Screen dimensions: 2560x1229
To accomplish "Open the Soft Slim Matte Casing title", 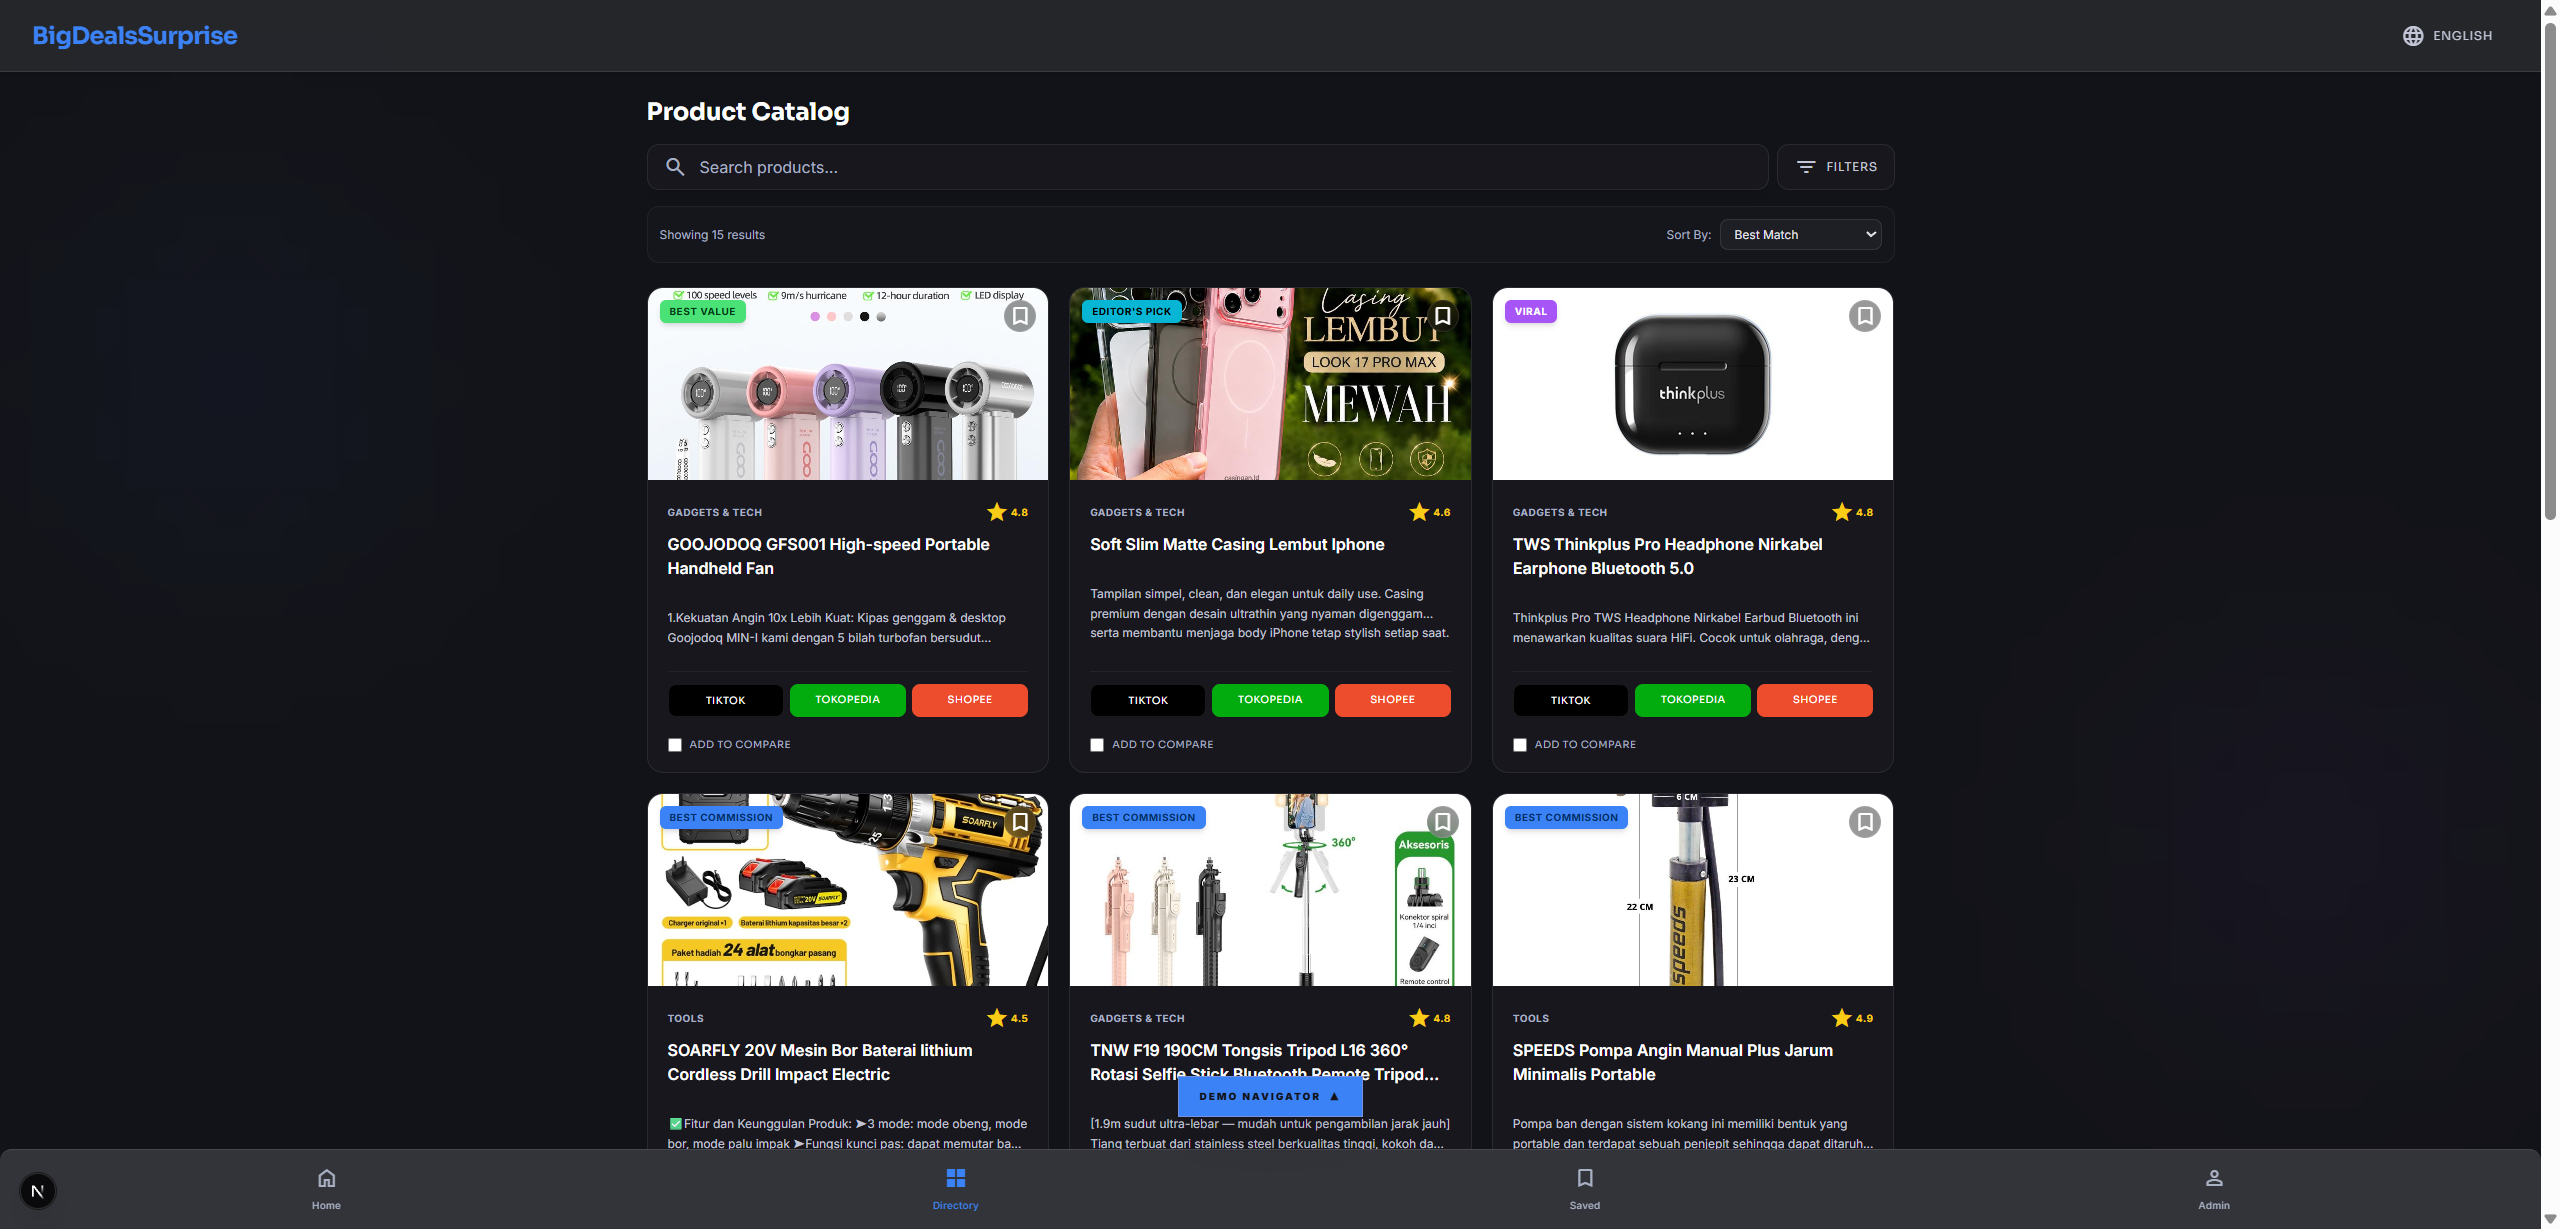I will tap(1237, 544).
